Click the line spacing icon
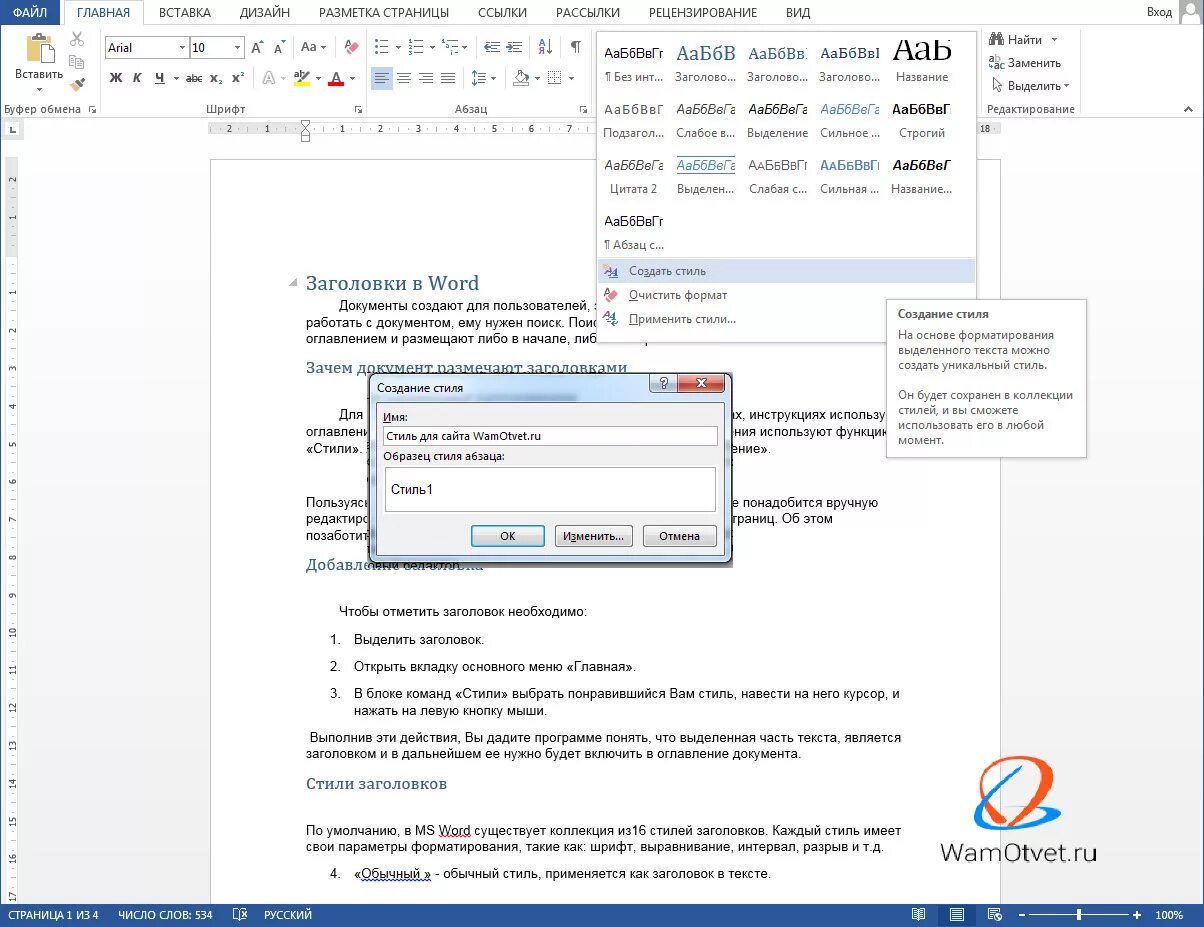Image resolution: width=1204 pixels, height=927 pixels. pyautogui.click(x=478, y=78)
